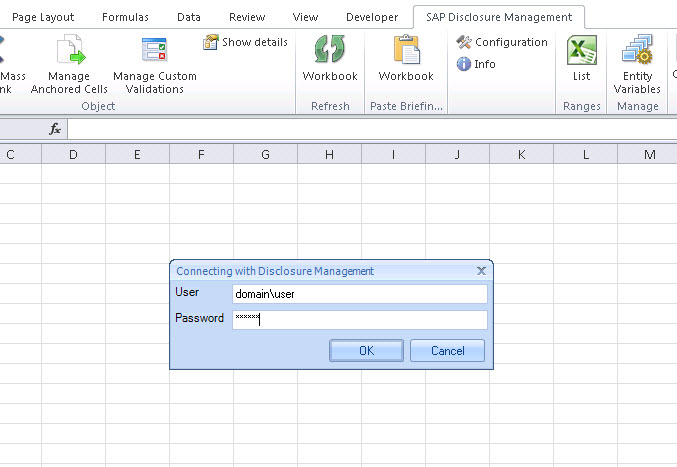
Task: Click the User field containing domain\user
Action: (x=360, y=294)
